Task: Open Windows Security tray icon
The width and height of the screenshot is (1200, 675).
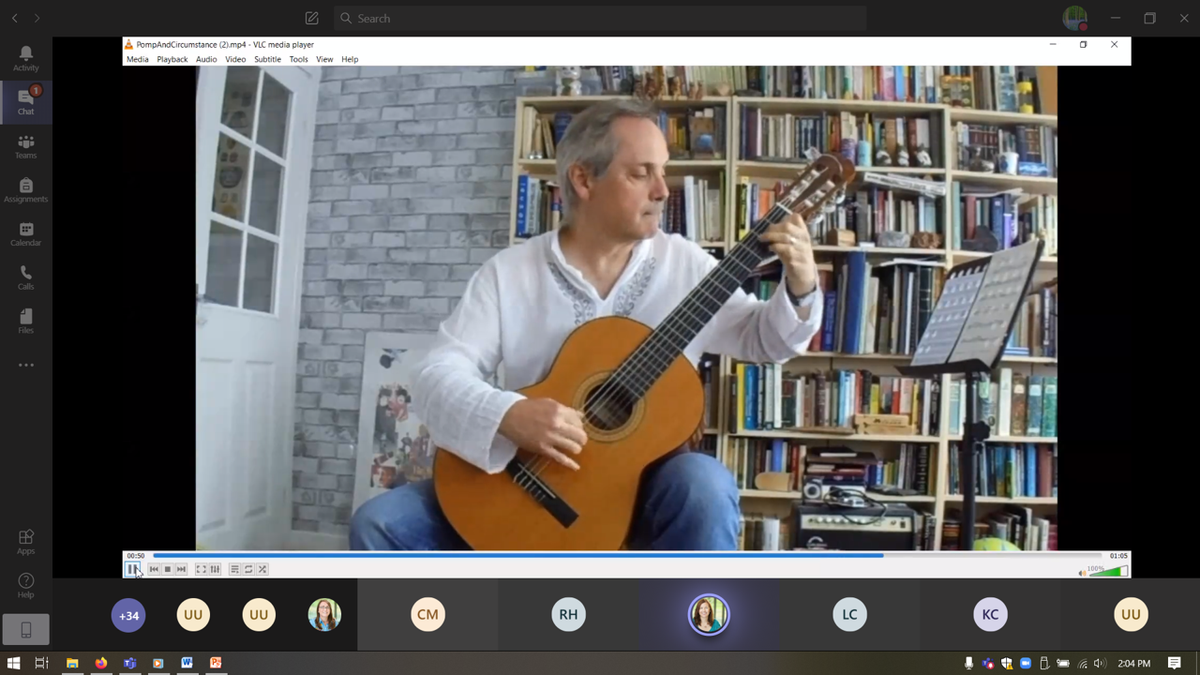Action: pos(1007,663)
